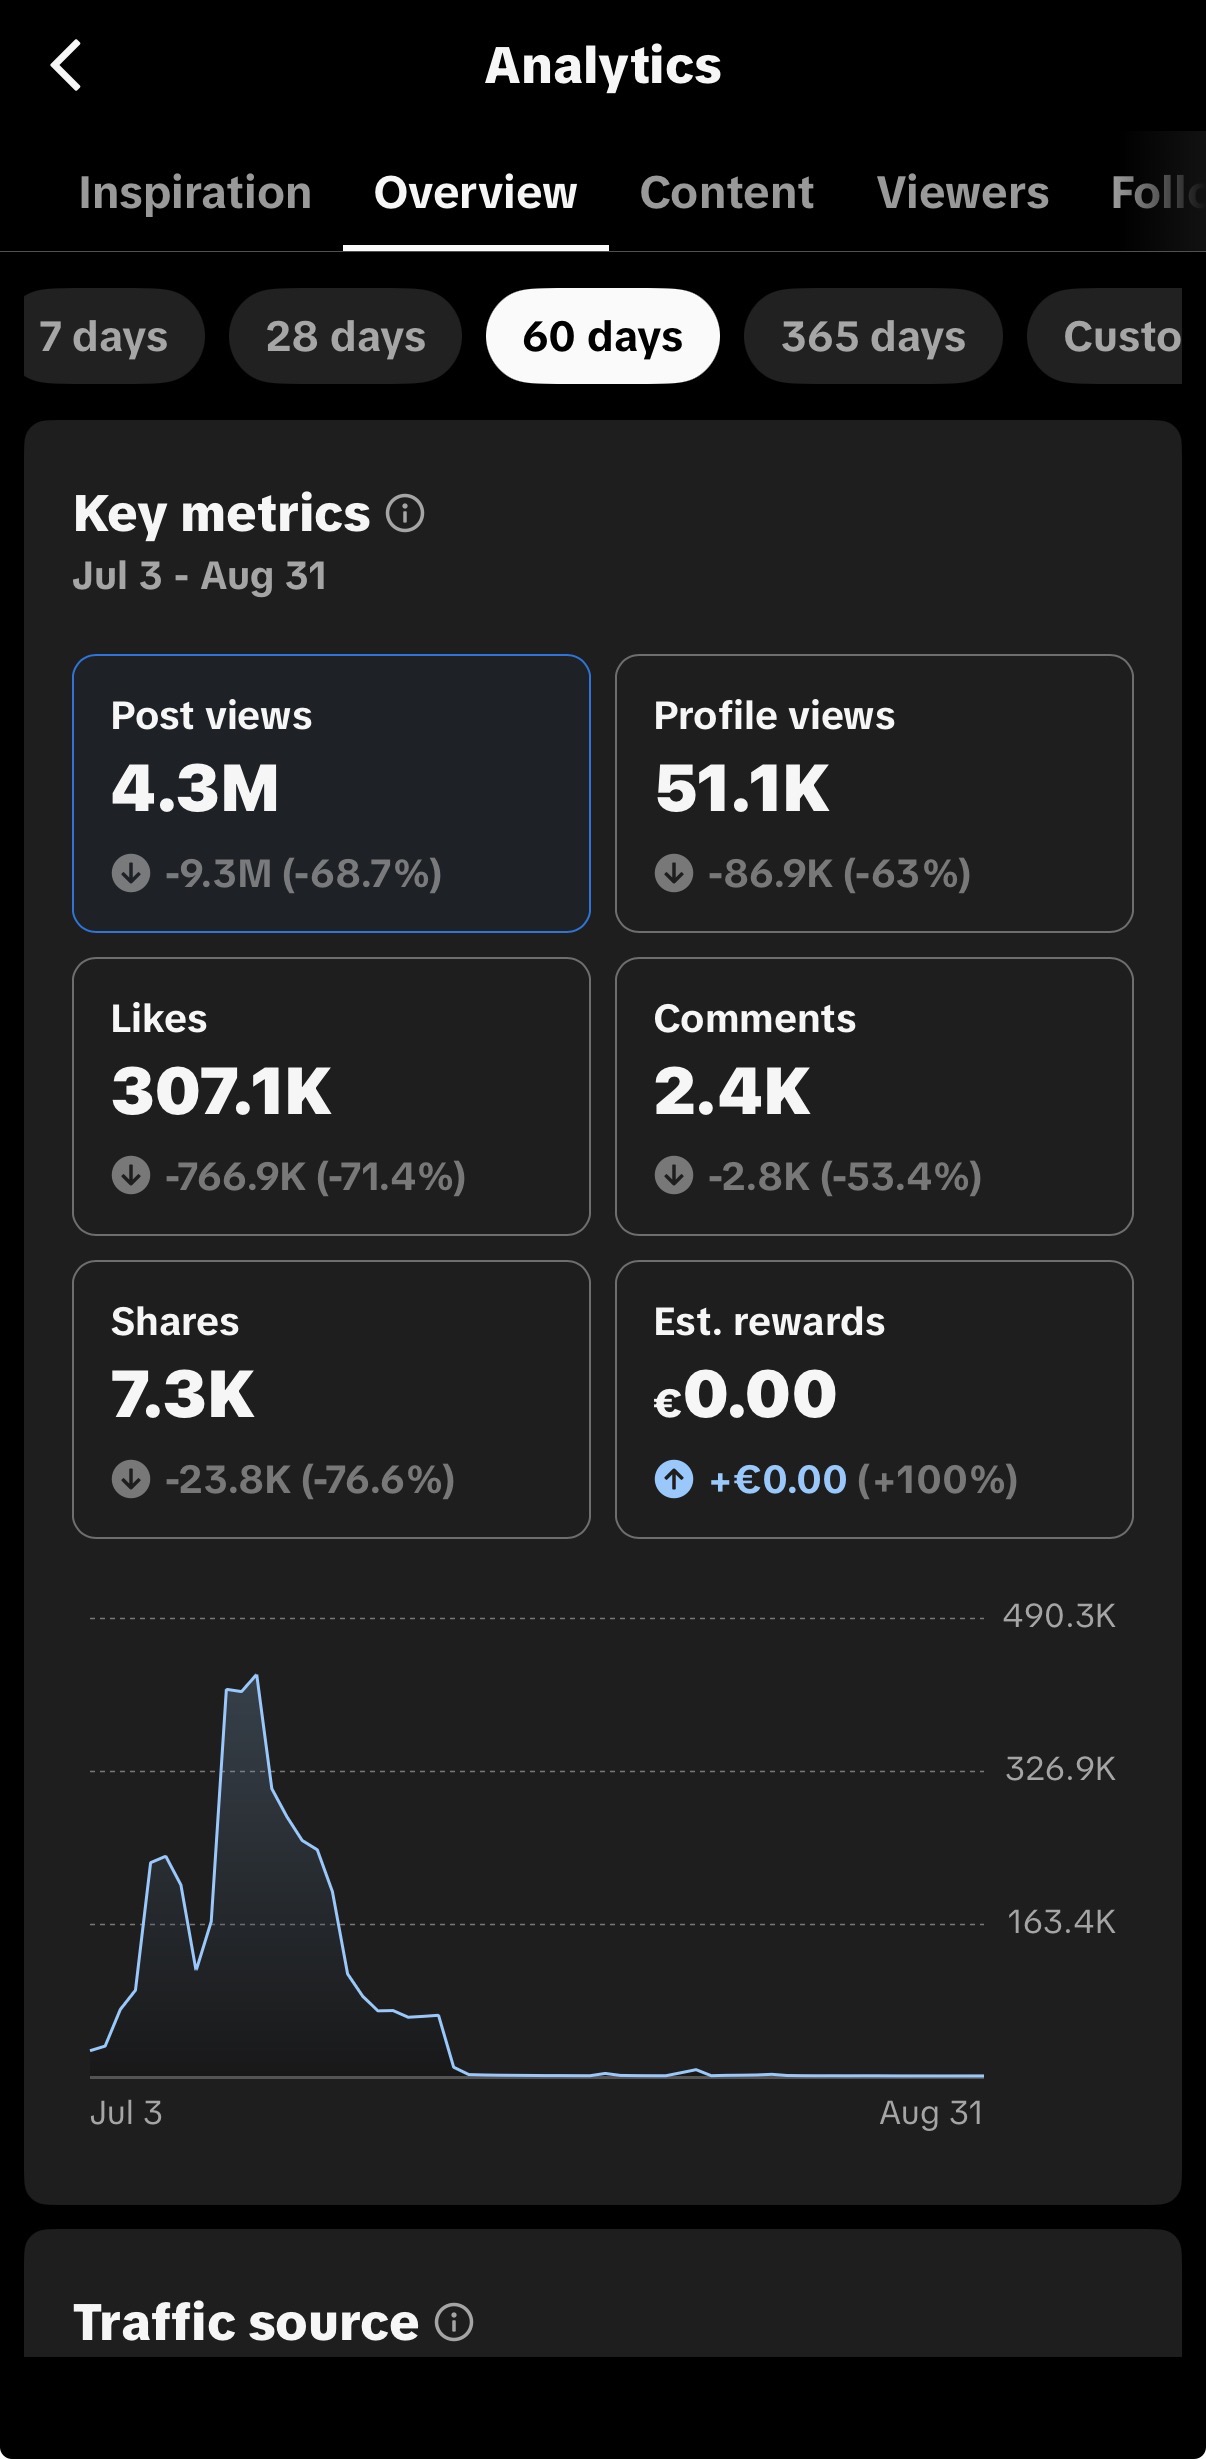The width and height of the screenshot is (1206, 2459).
Task: Tap the chart peak near 490.3K
Action: coord(257,1675)
